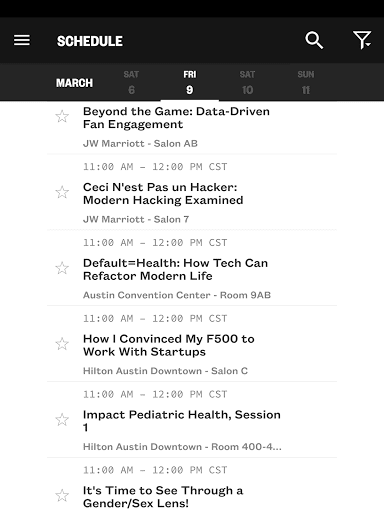Star Beyond the Game session
Screen dimensions: 384x512
click(62, 117)
